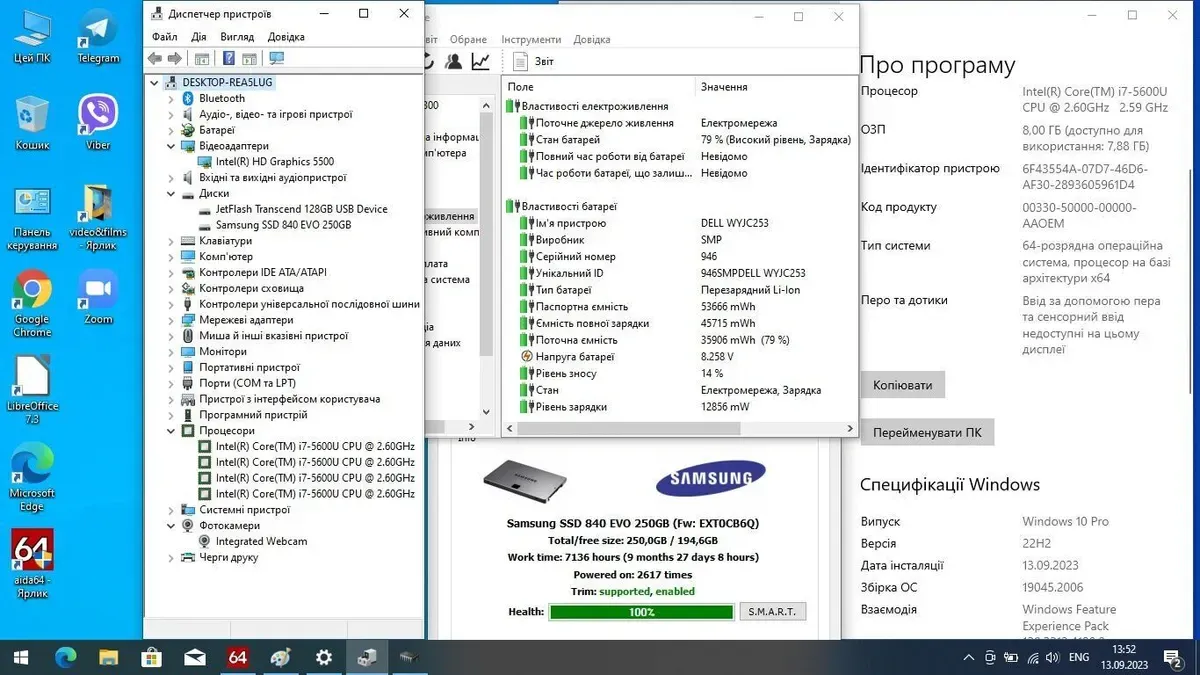Click the scan for hardware changes monitor icon

click(277, 59)
